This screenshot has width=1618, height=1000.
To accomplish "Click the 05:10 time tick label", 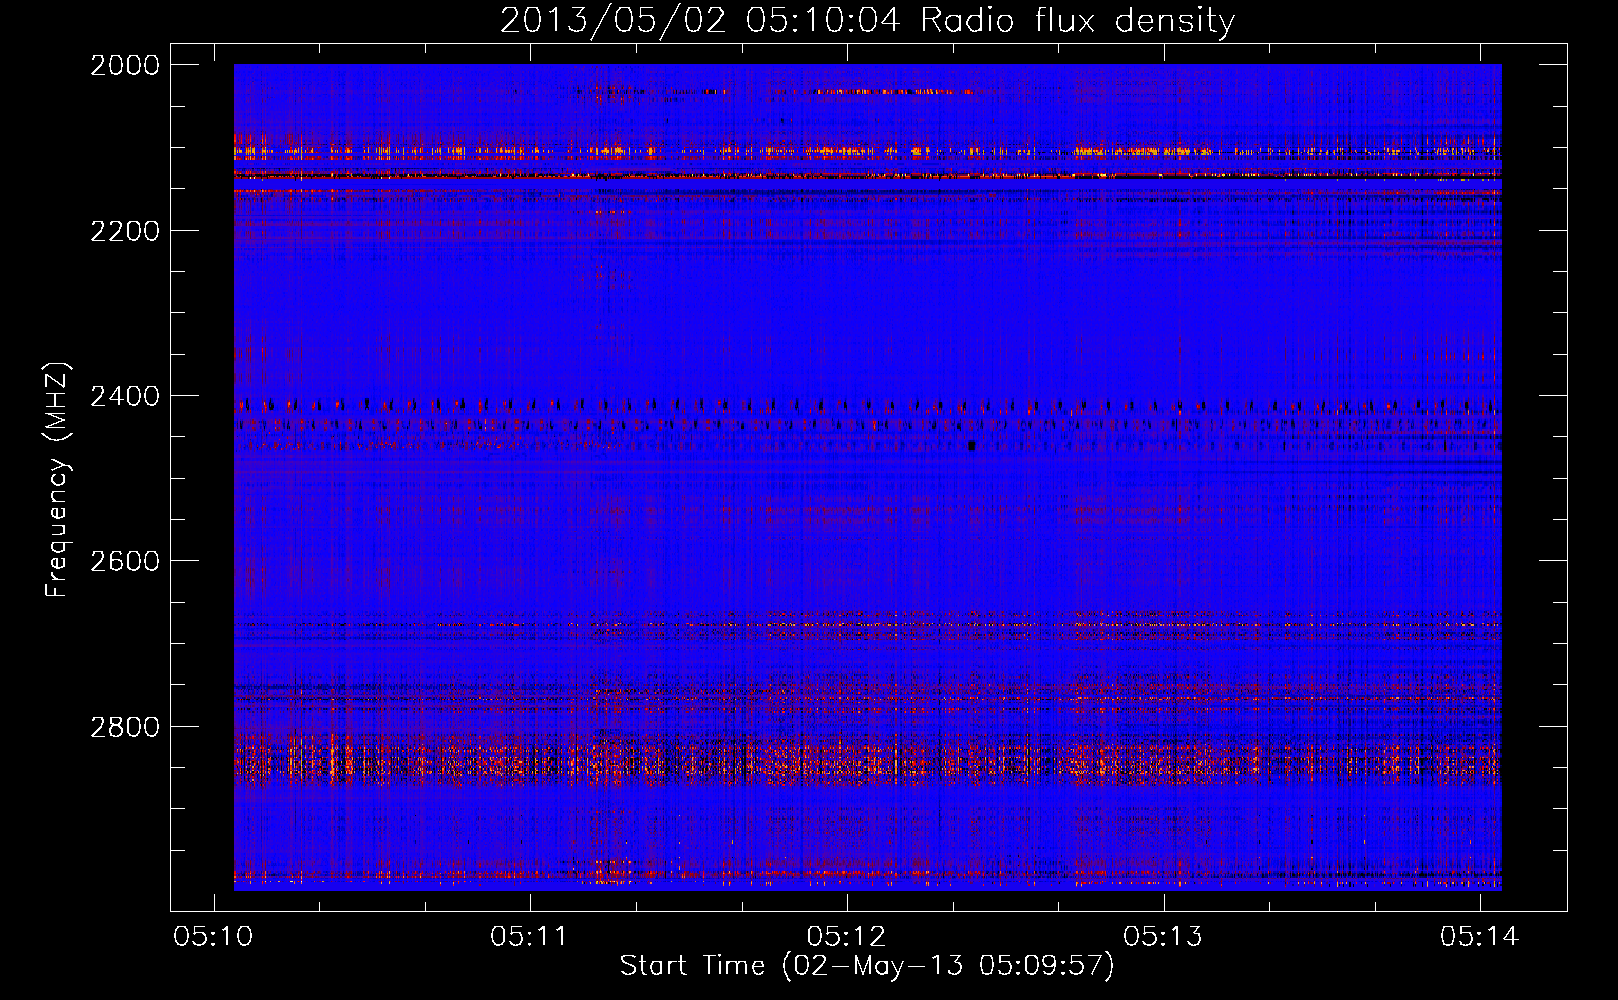I will 213,936.
